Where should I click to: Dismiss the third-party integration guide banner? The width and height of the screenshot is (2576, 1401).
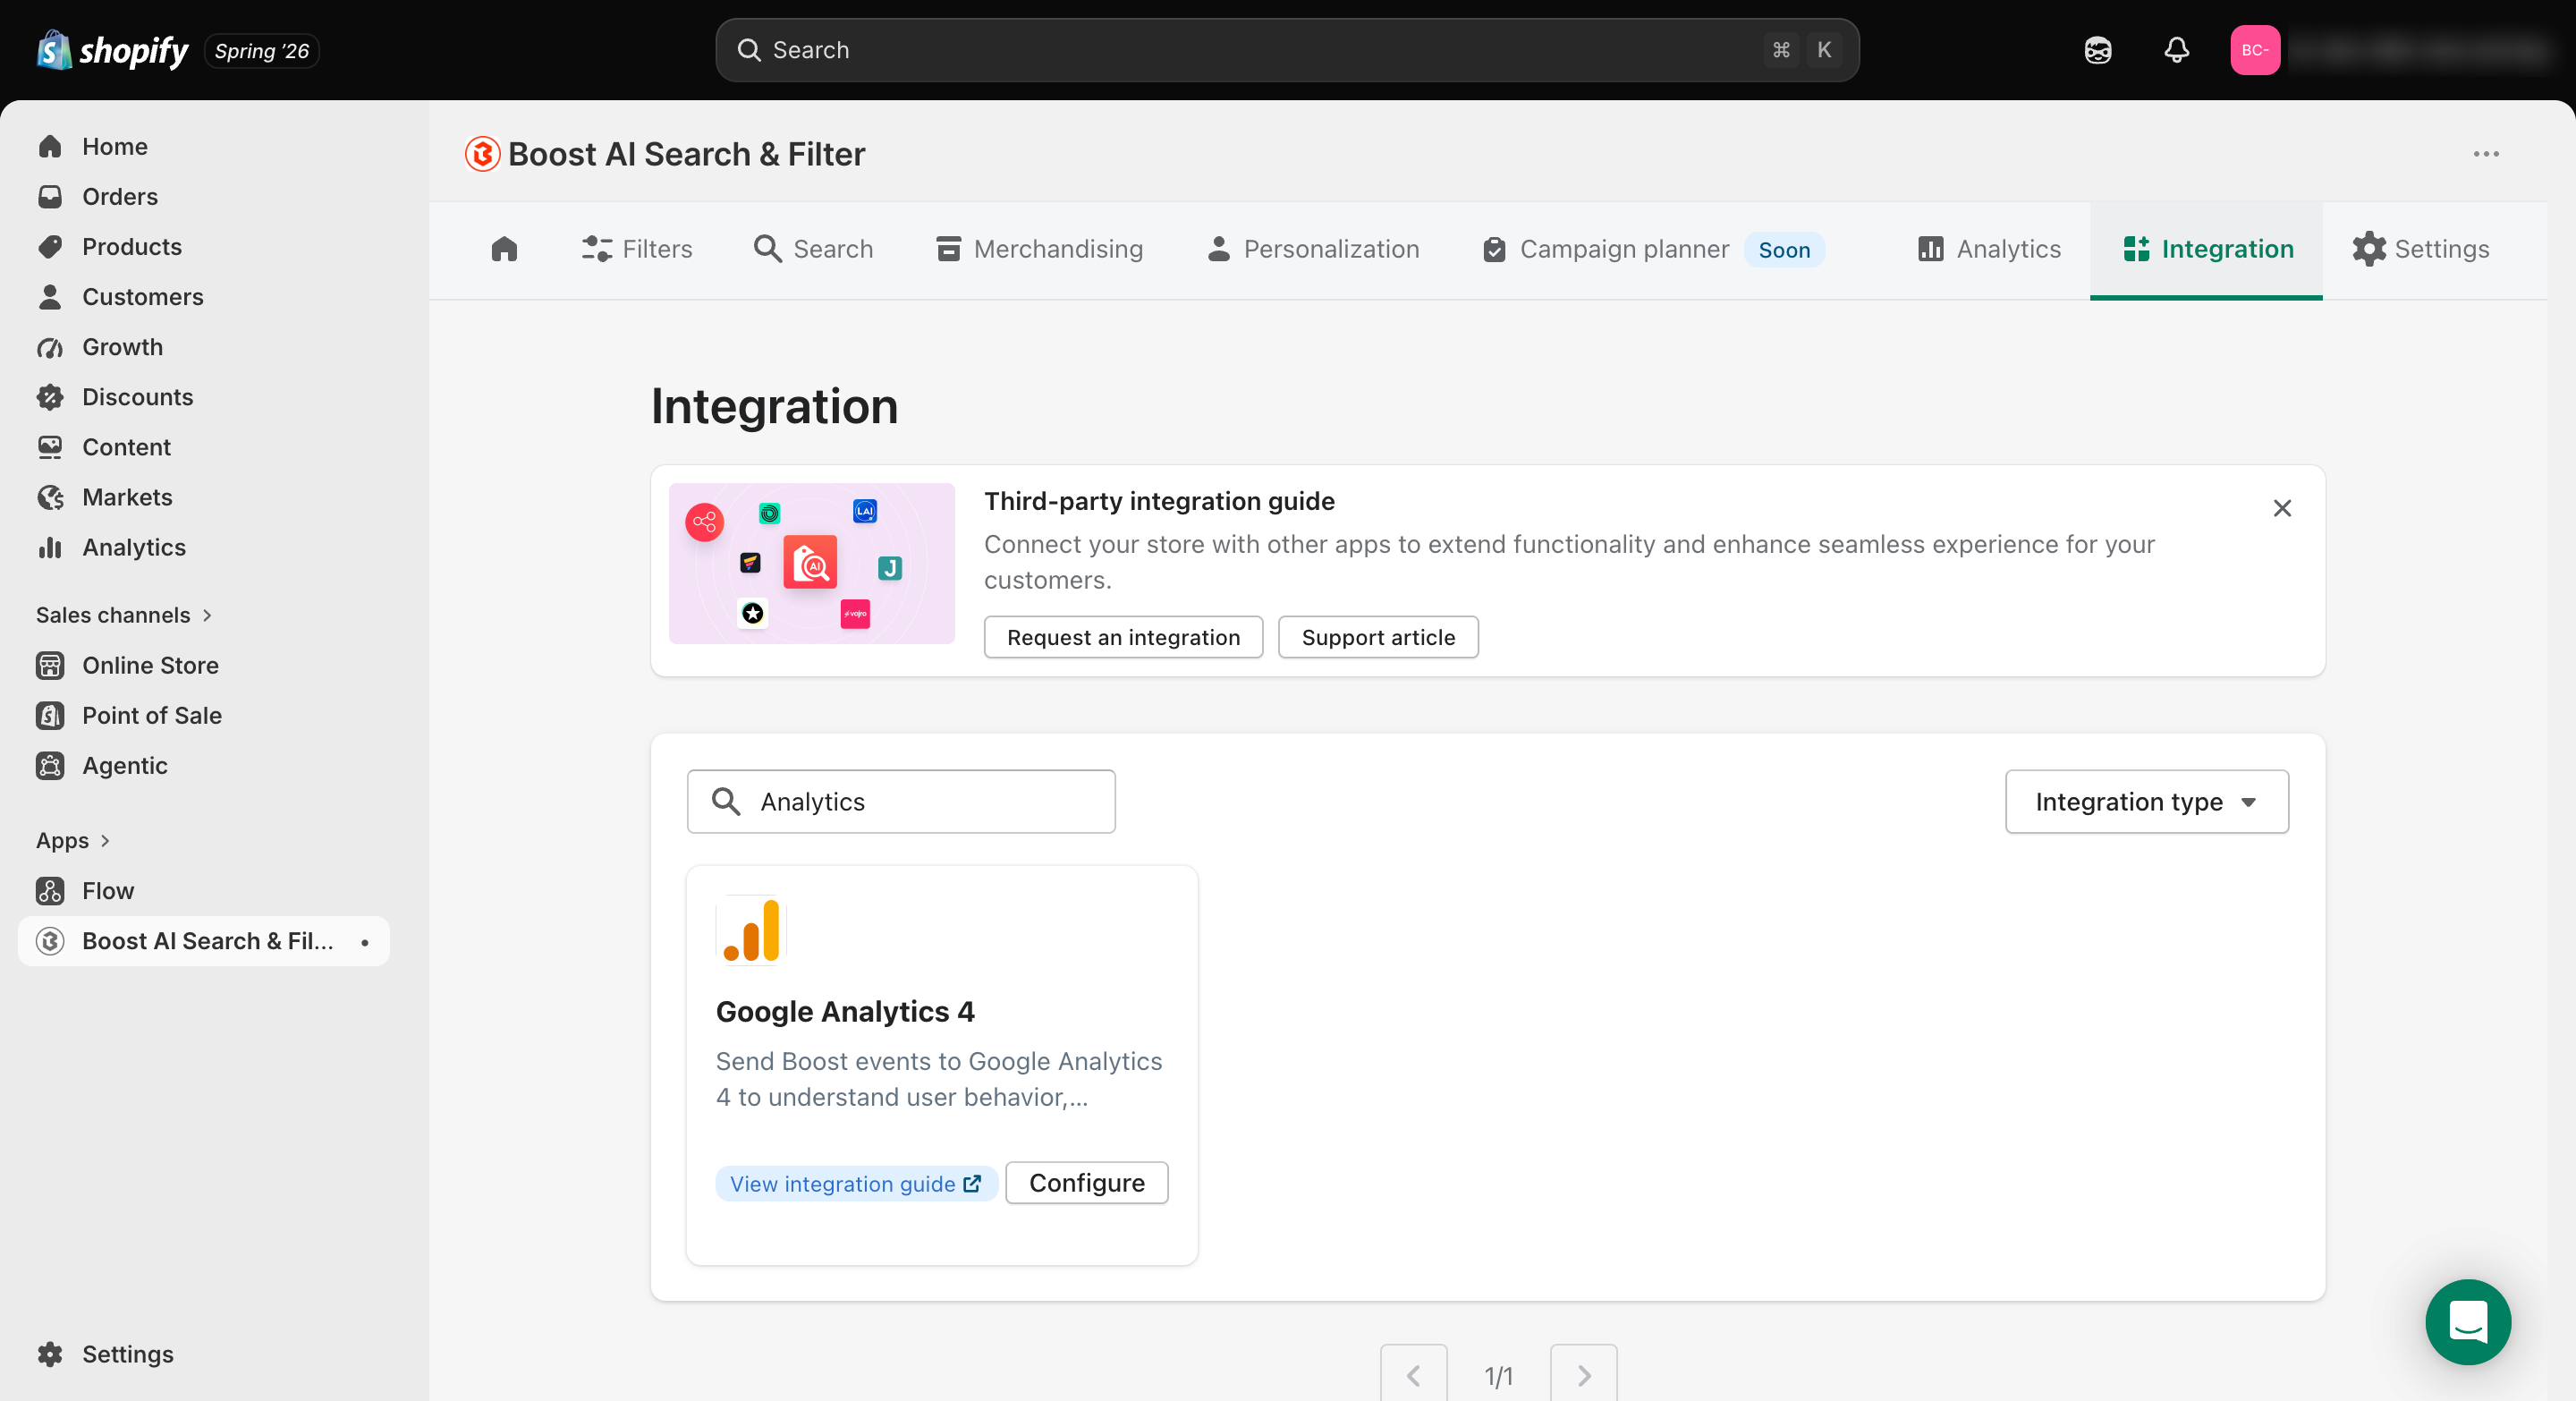(x=2281, y=508)
